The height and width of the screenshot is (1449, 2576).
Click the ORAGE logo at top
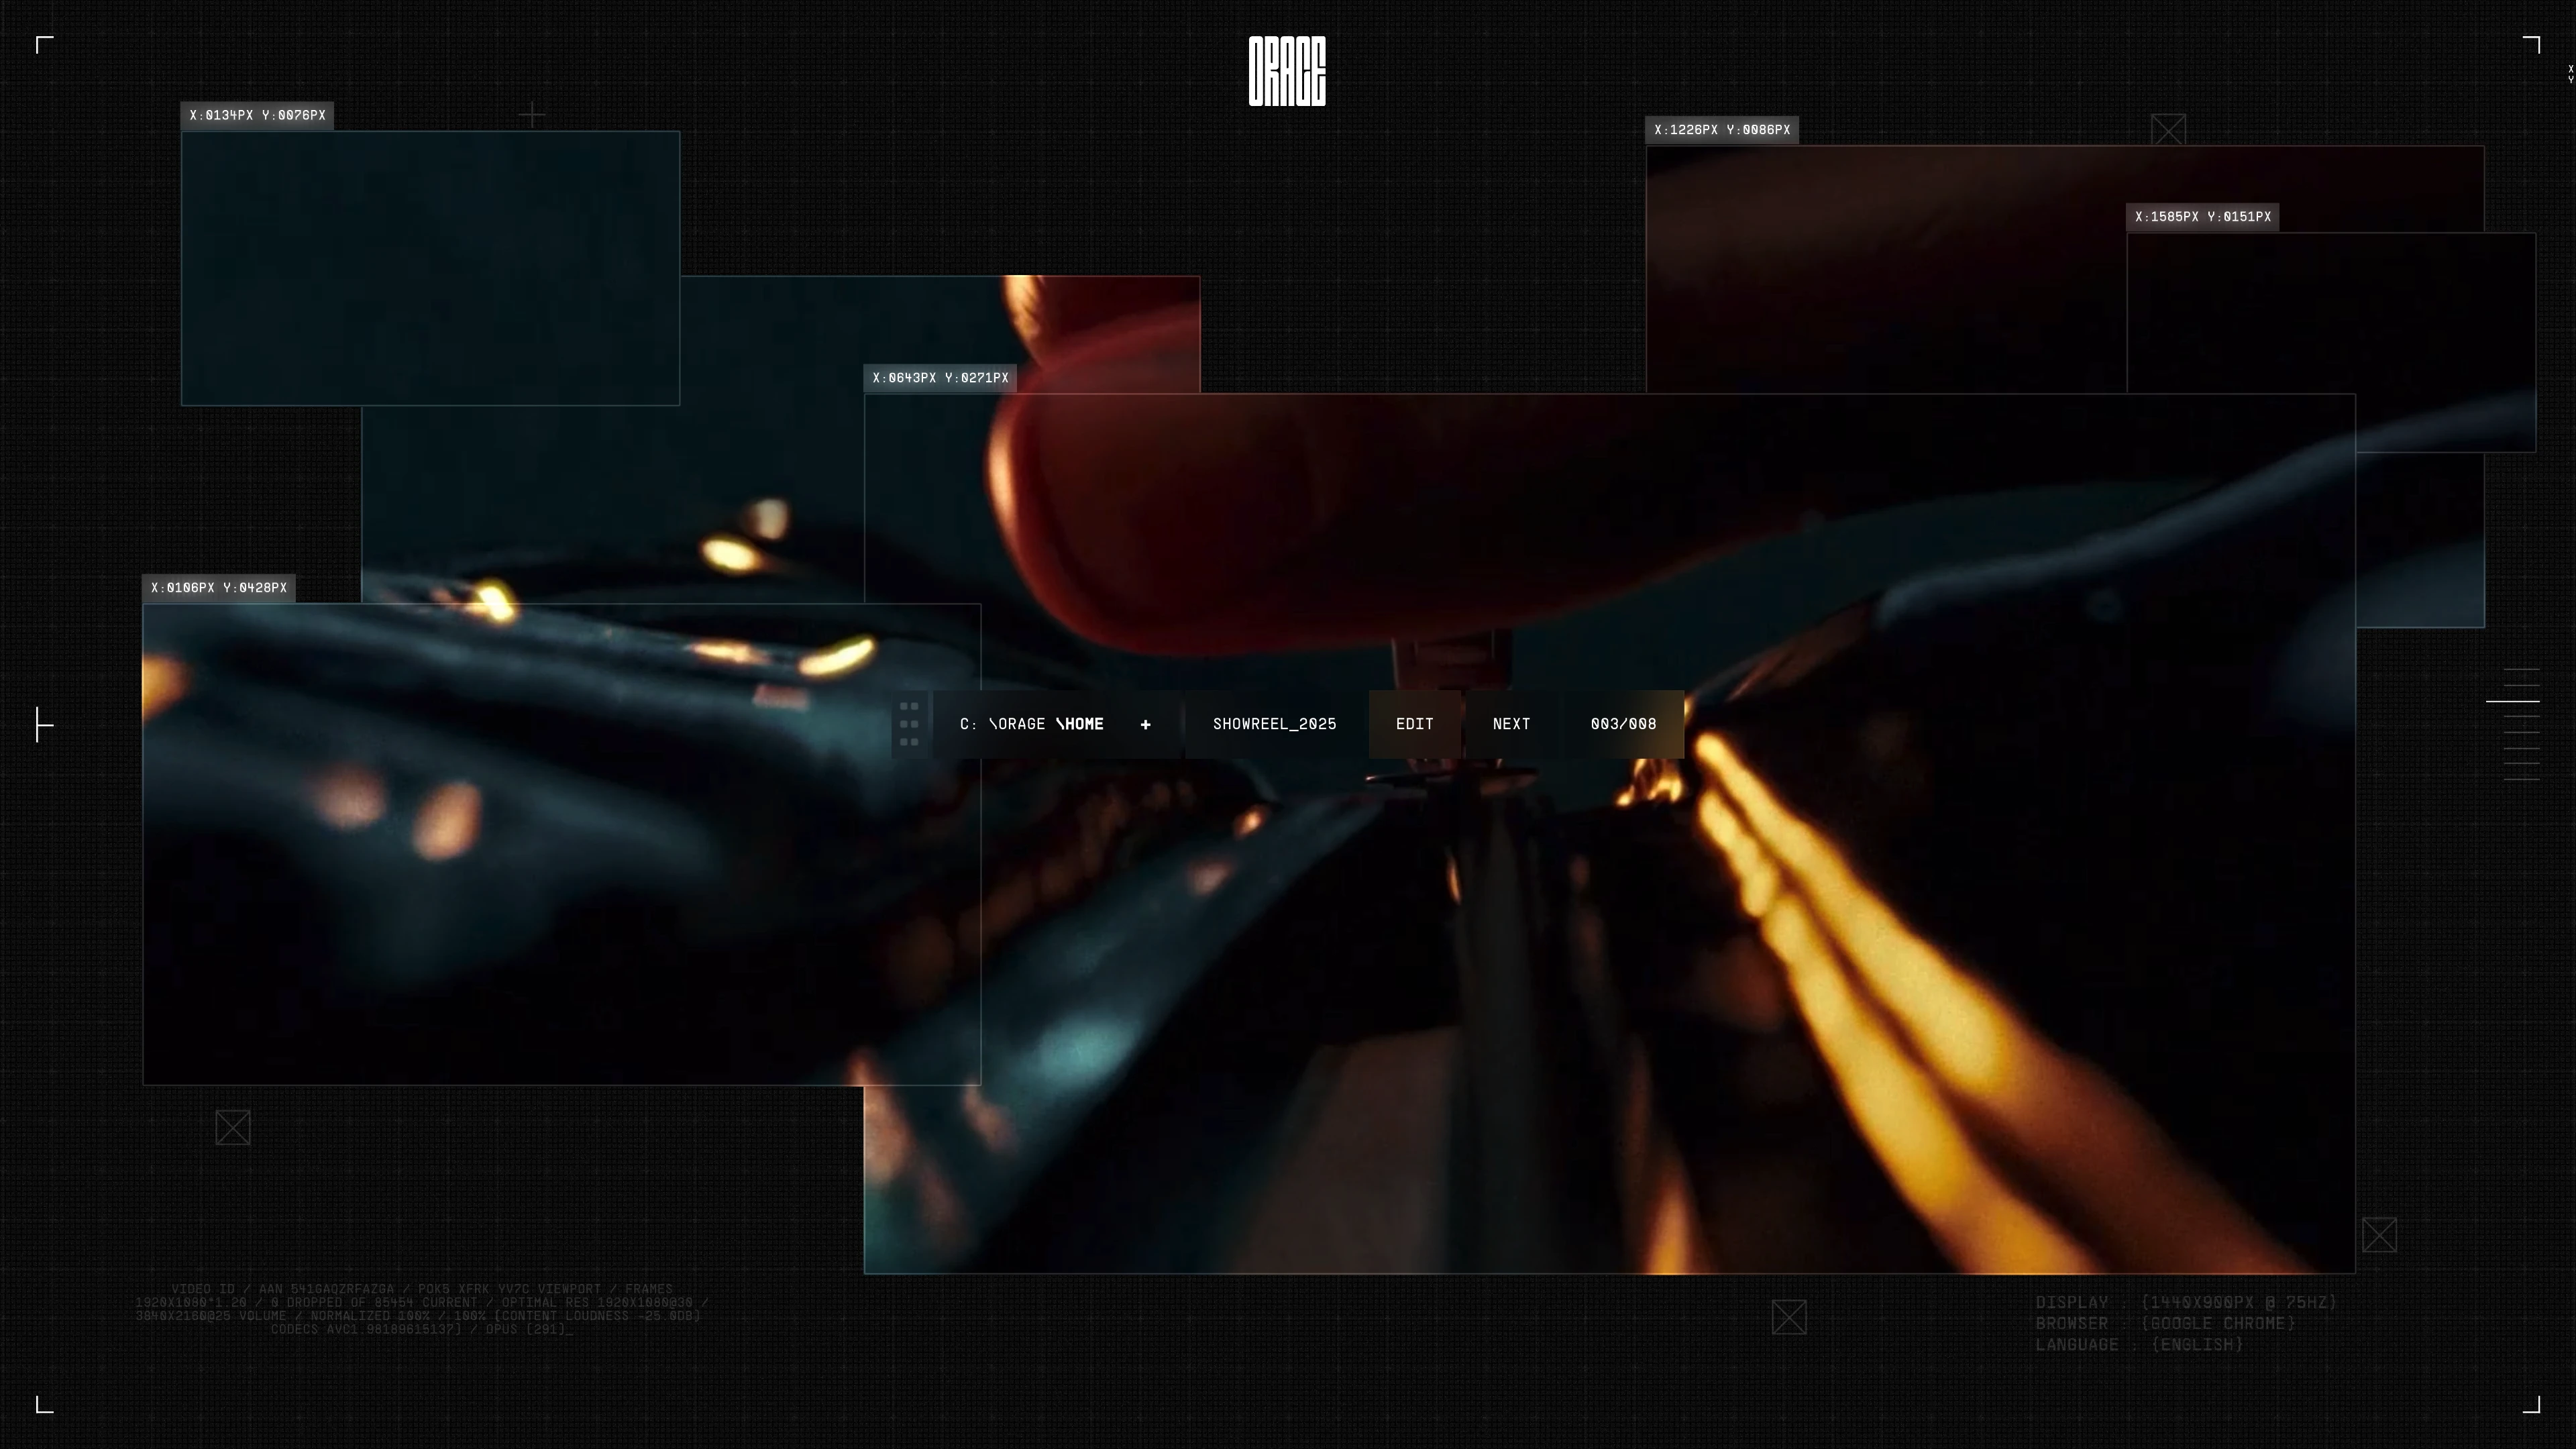pos(1287,71)
